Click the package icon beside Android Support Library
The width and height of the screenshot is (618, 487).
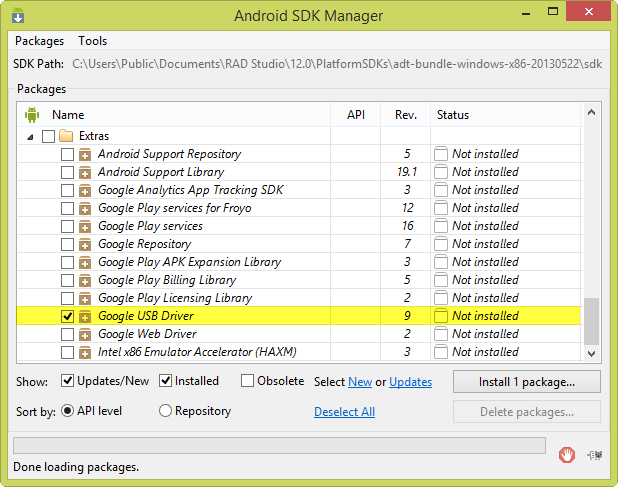tap(85, 173)
